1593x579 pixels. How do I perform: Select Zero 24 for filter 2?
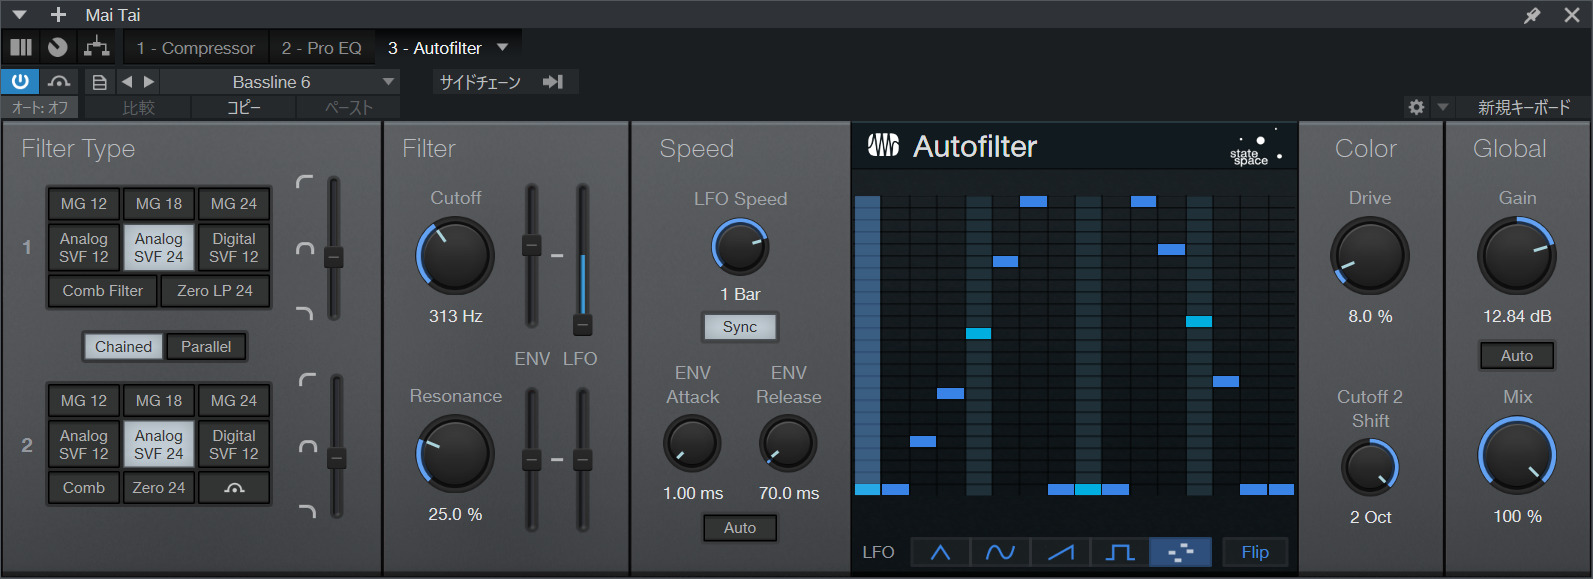(159, 487)
